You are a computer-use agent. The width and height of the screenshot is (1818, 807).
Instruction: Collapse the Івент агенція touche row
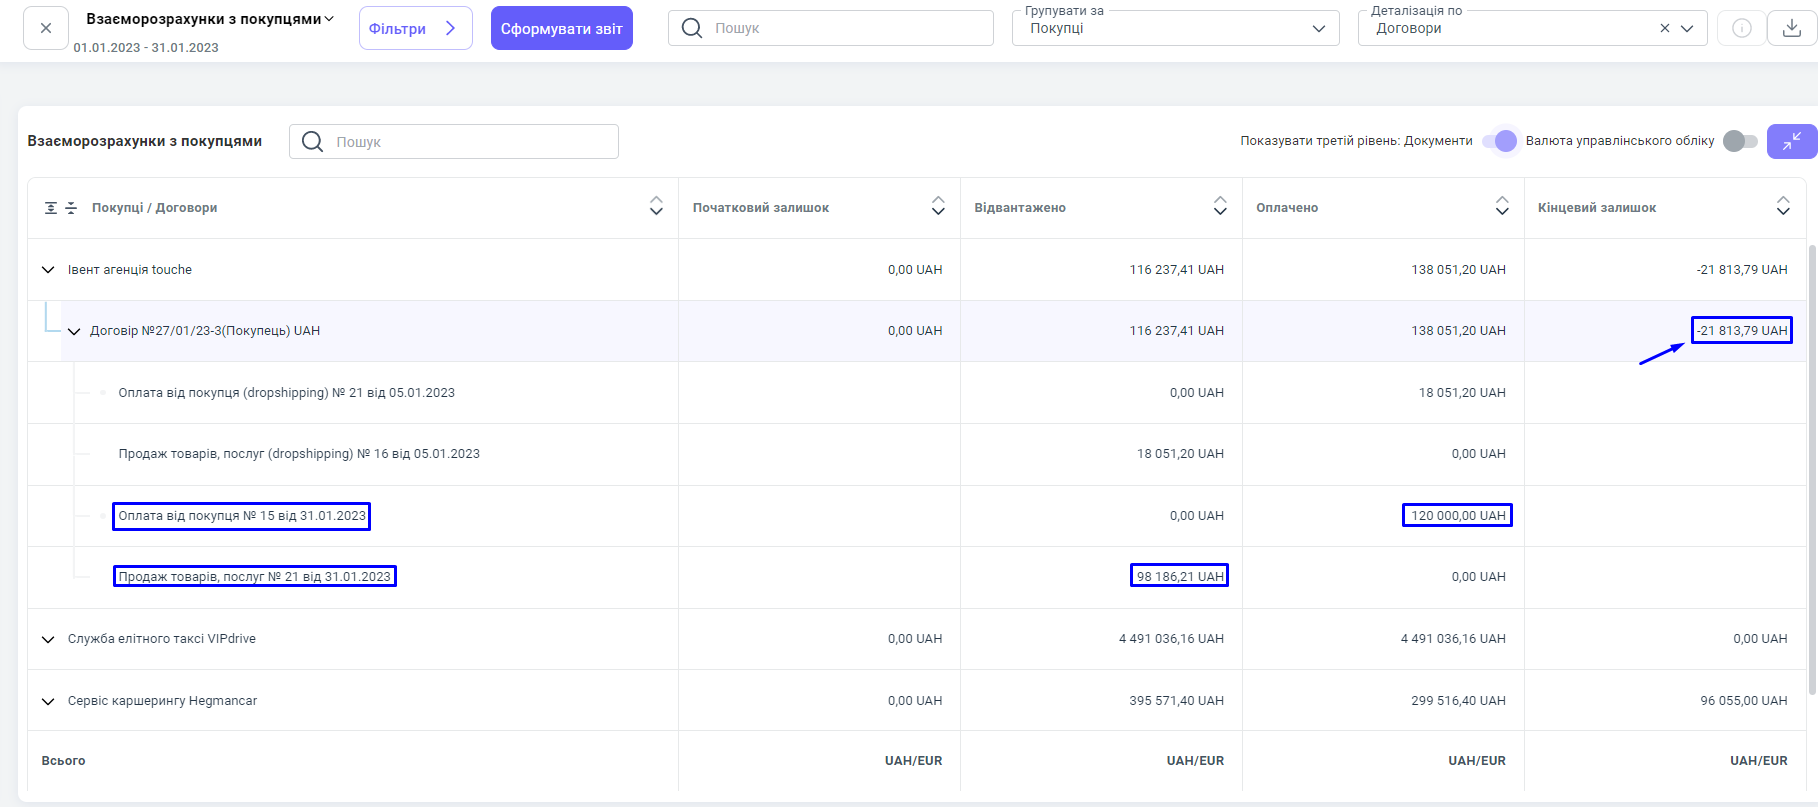pos(48,270)
